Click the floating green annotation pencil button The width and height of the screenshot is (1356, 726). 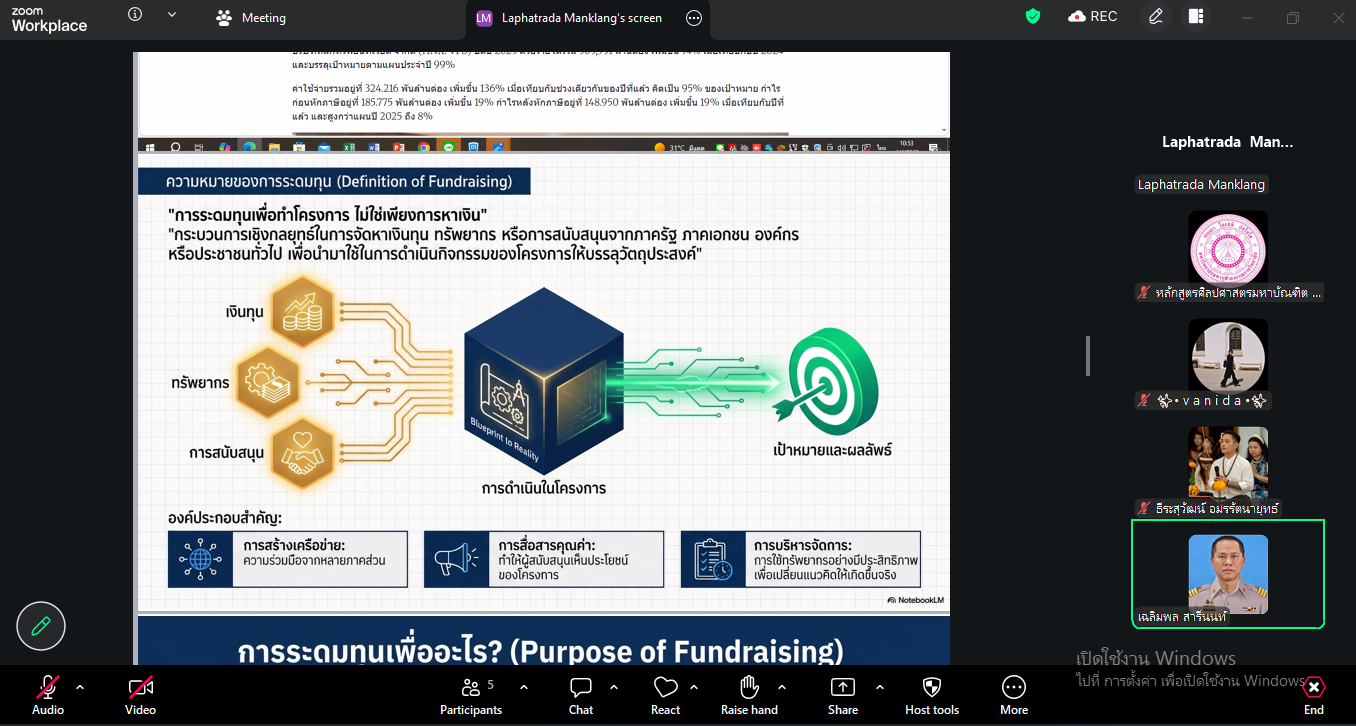click(41, 627)
